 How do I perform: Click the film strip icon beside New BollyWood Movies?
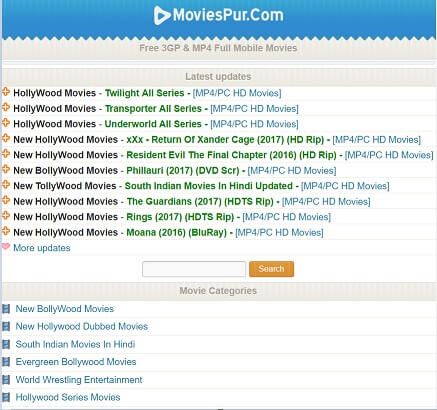coord(6,309)
